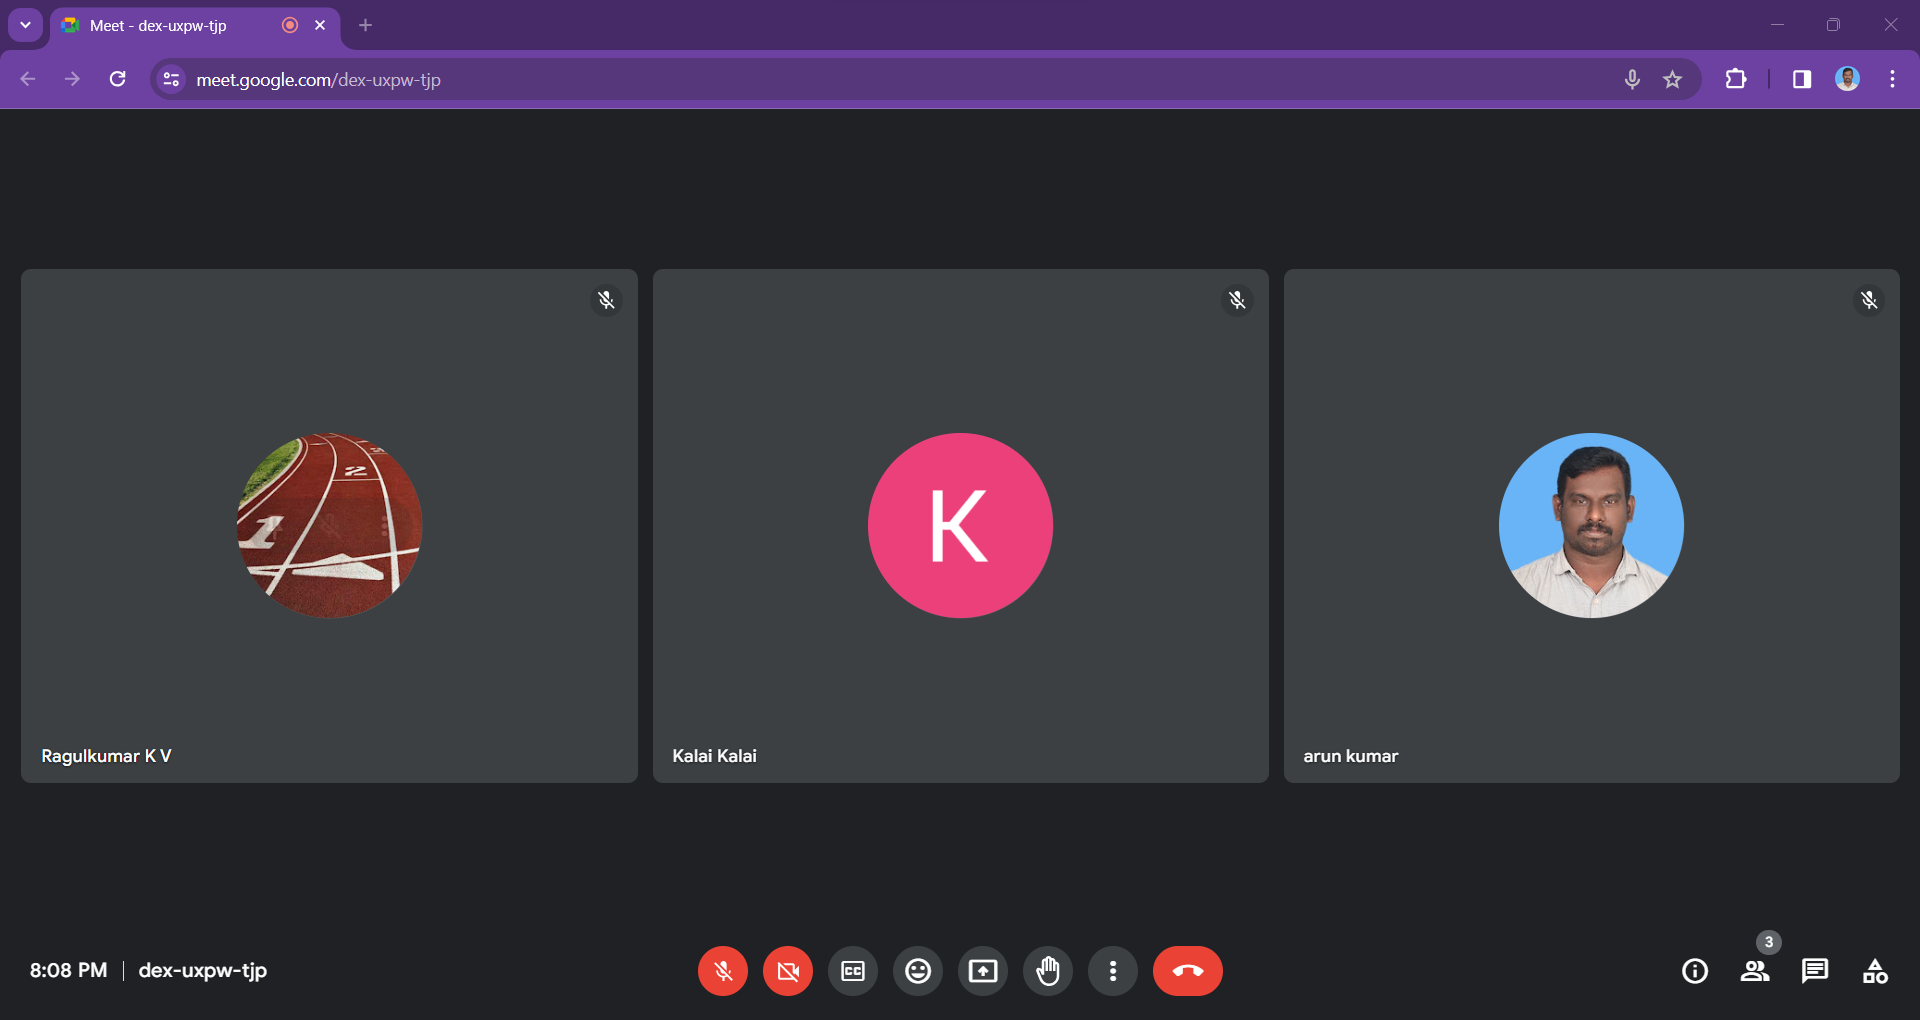Viewport: 1920px width, 1020px height.
Task: Open Chrome's three-dot menu
Action: (x=1892, y=79)
